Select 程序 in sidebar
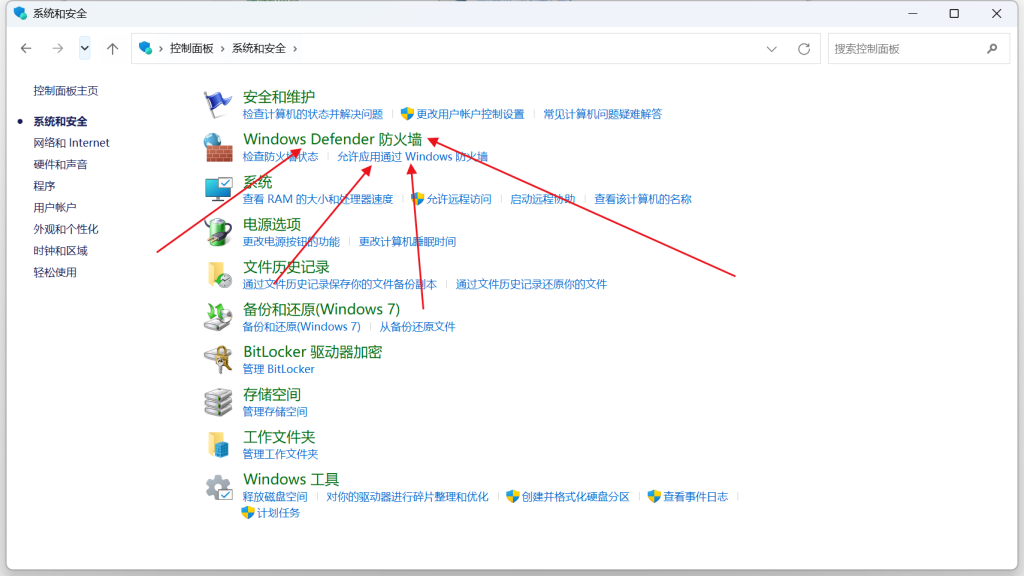 click(x=44, y=186)
